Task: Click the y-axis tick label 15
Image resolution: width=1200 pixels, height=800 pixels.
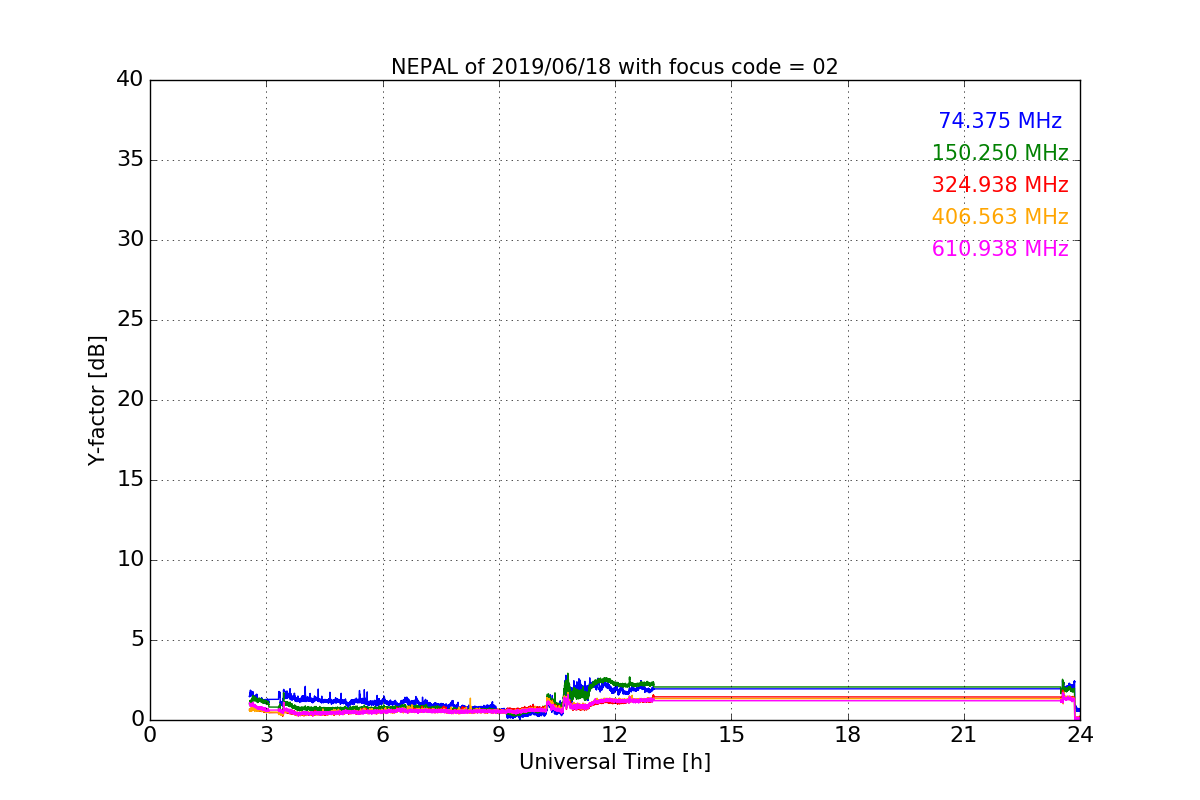Action: [130, 480]
